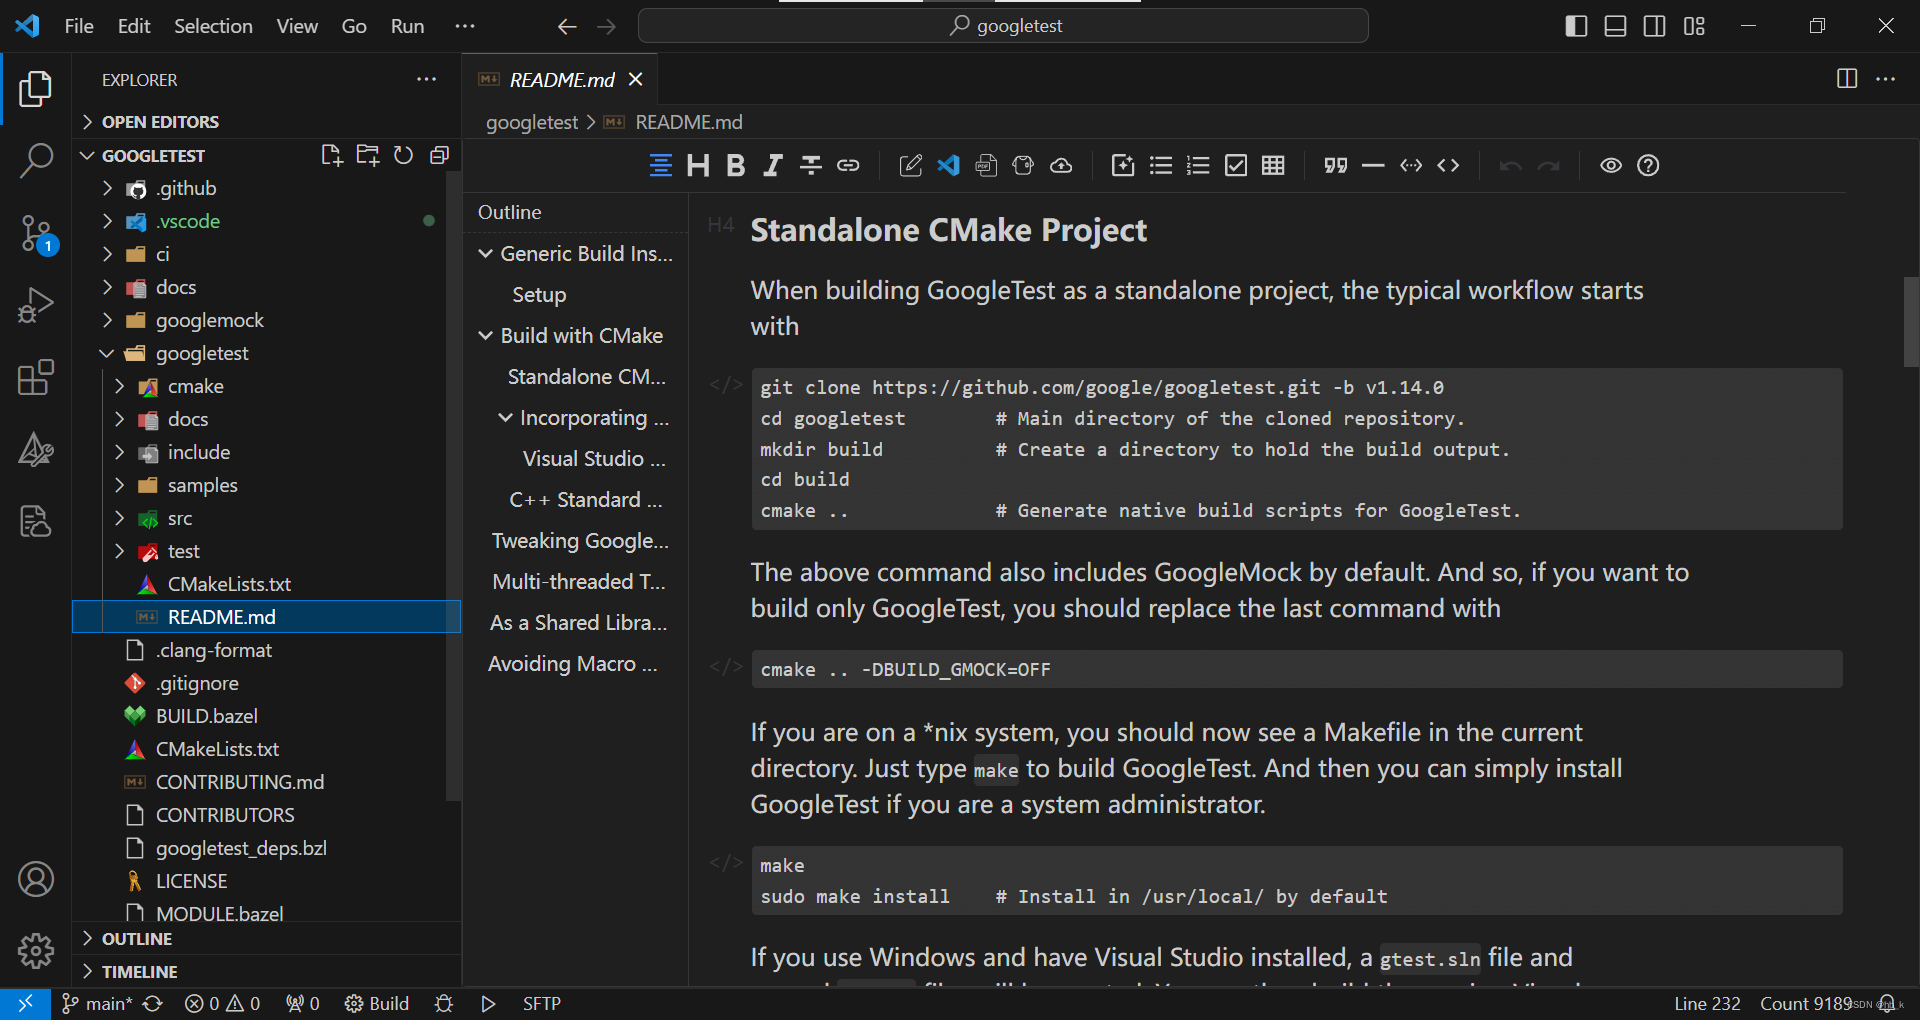Click SFTP in status bar
1920x1020 pixels.
pos(542,1004)
